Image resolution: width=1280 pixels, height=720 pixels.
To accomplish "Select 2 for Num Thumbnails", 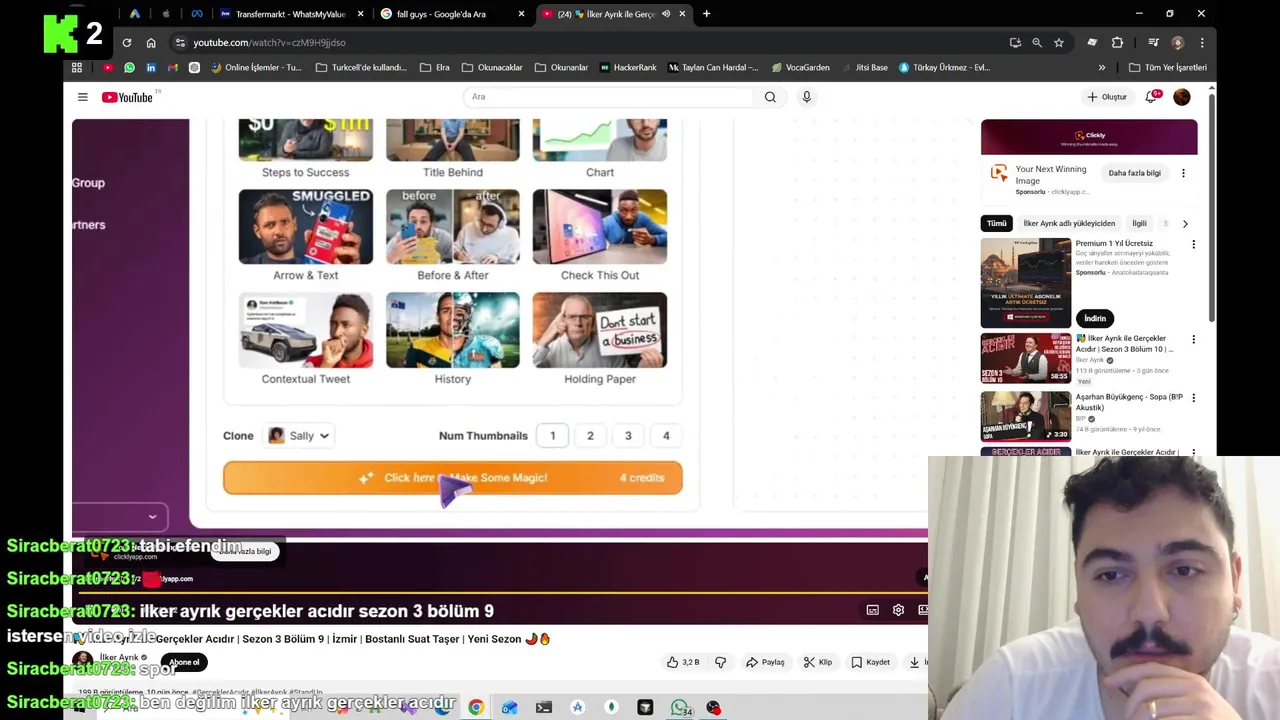I will point(590,436).
